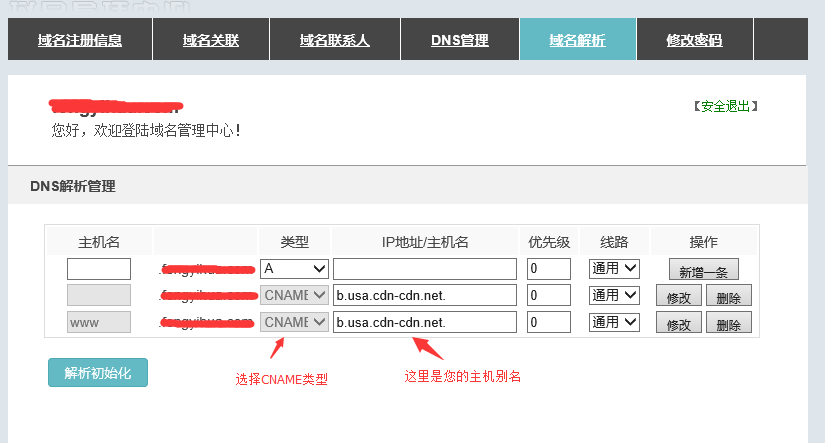Click the empty IP address field in new row
This screenshot has height=443, width=825.
(425, 269)
